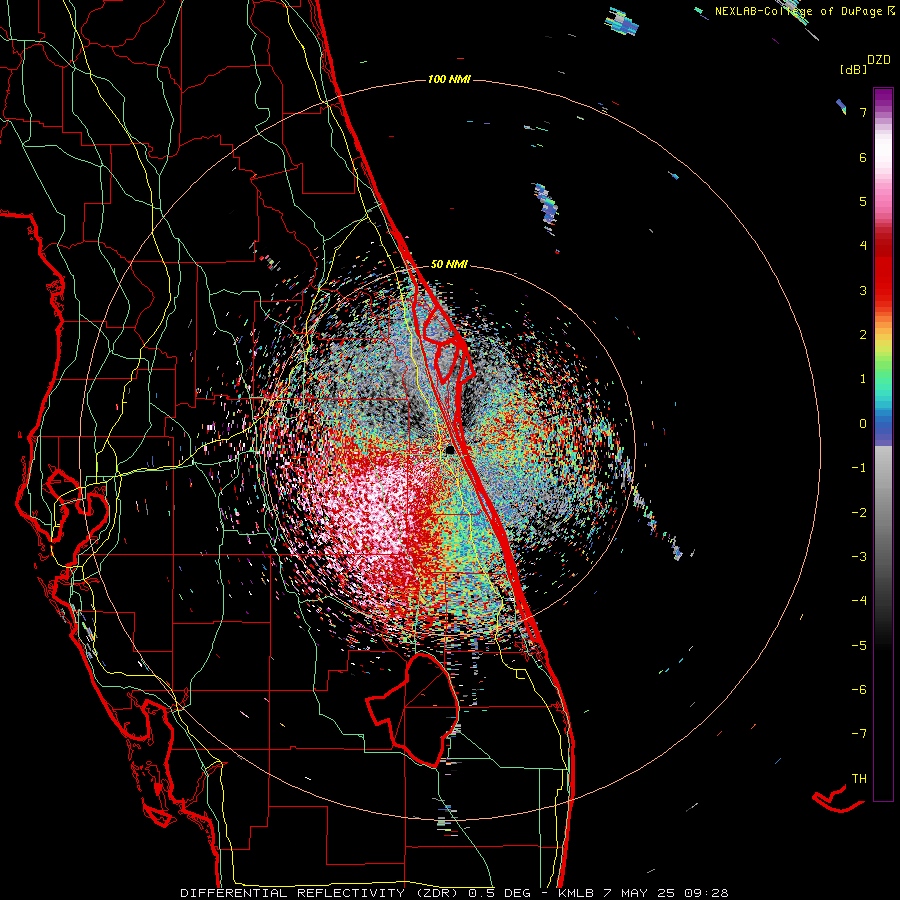Click the 1 tick label on the color scale
The width and height of the screenshot is (900, 900).
(863, 379)
